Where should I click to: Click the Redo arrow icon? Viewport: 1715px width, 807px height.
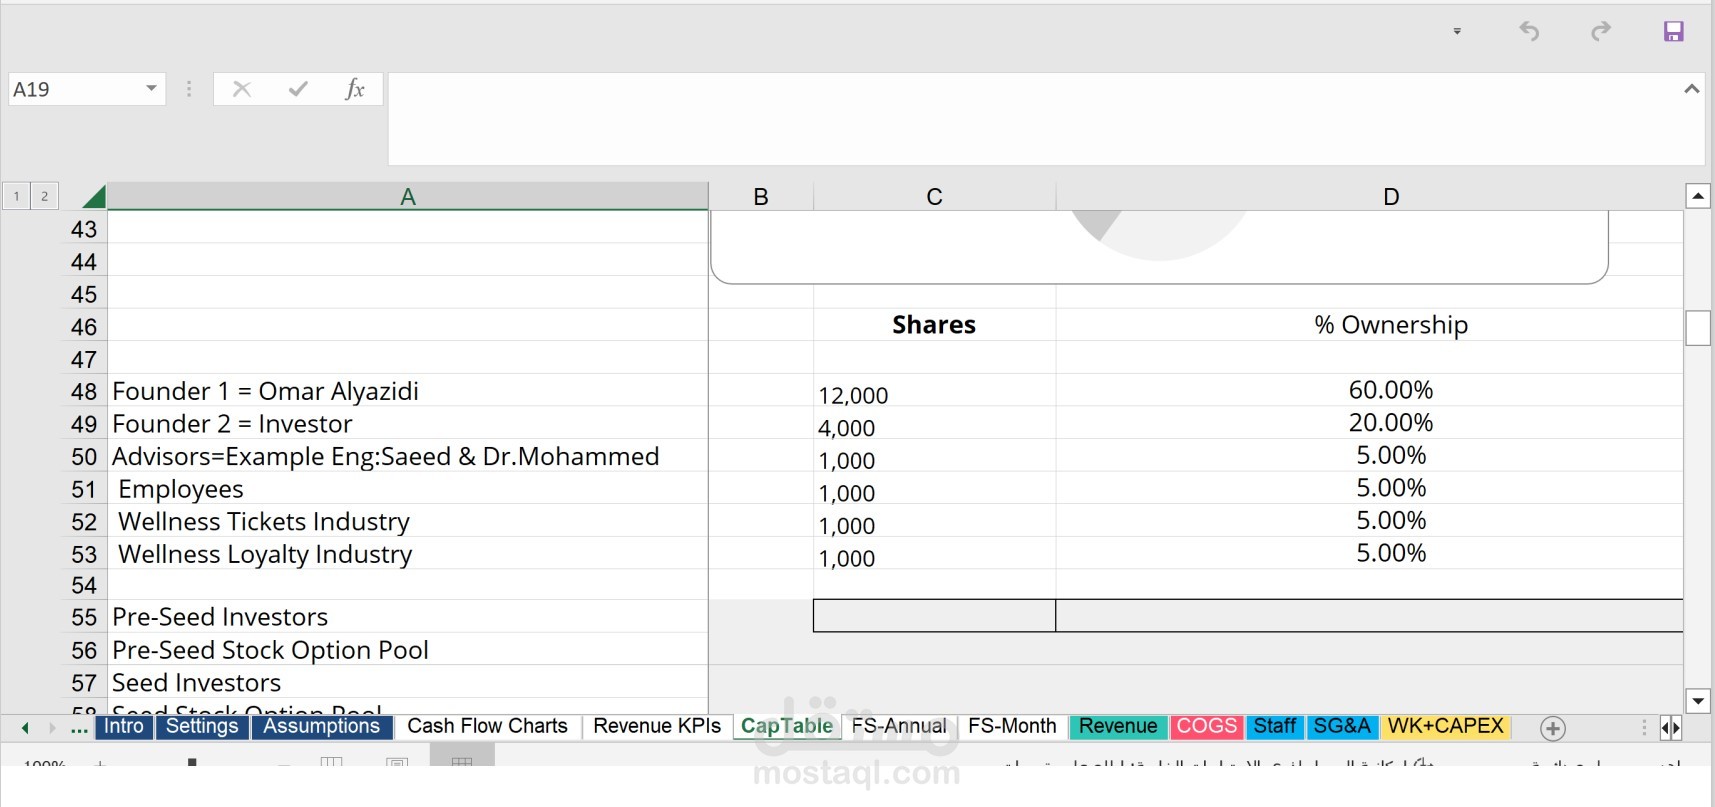click(x=1601, y=32)
